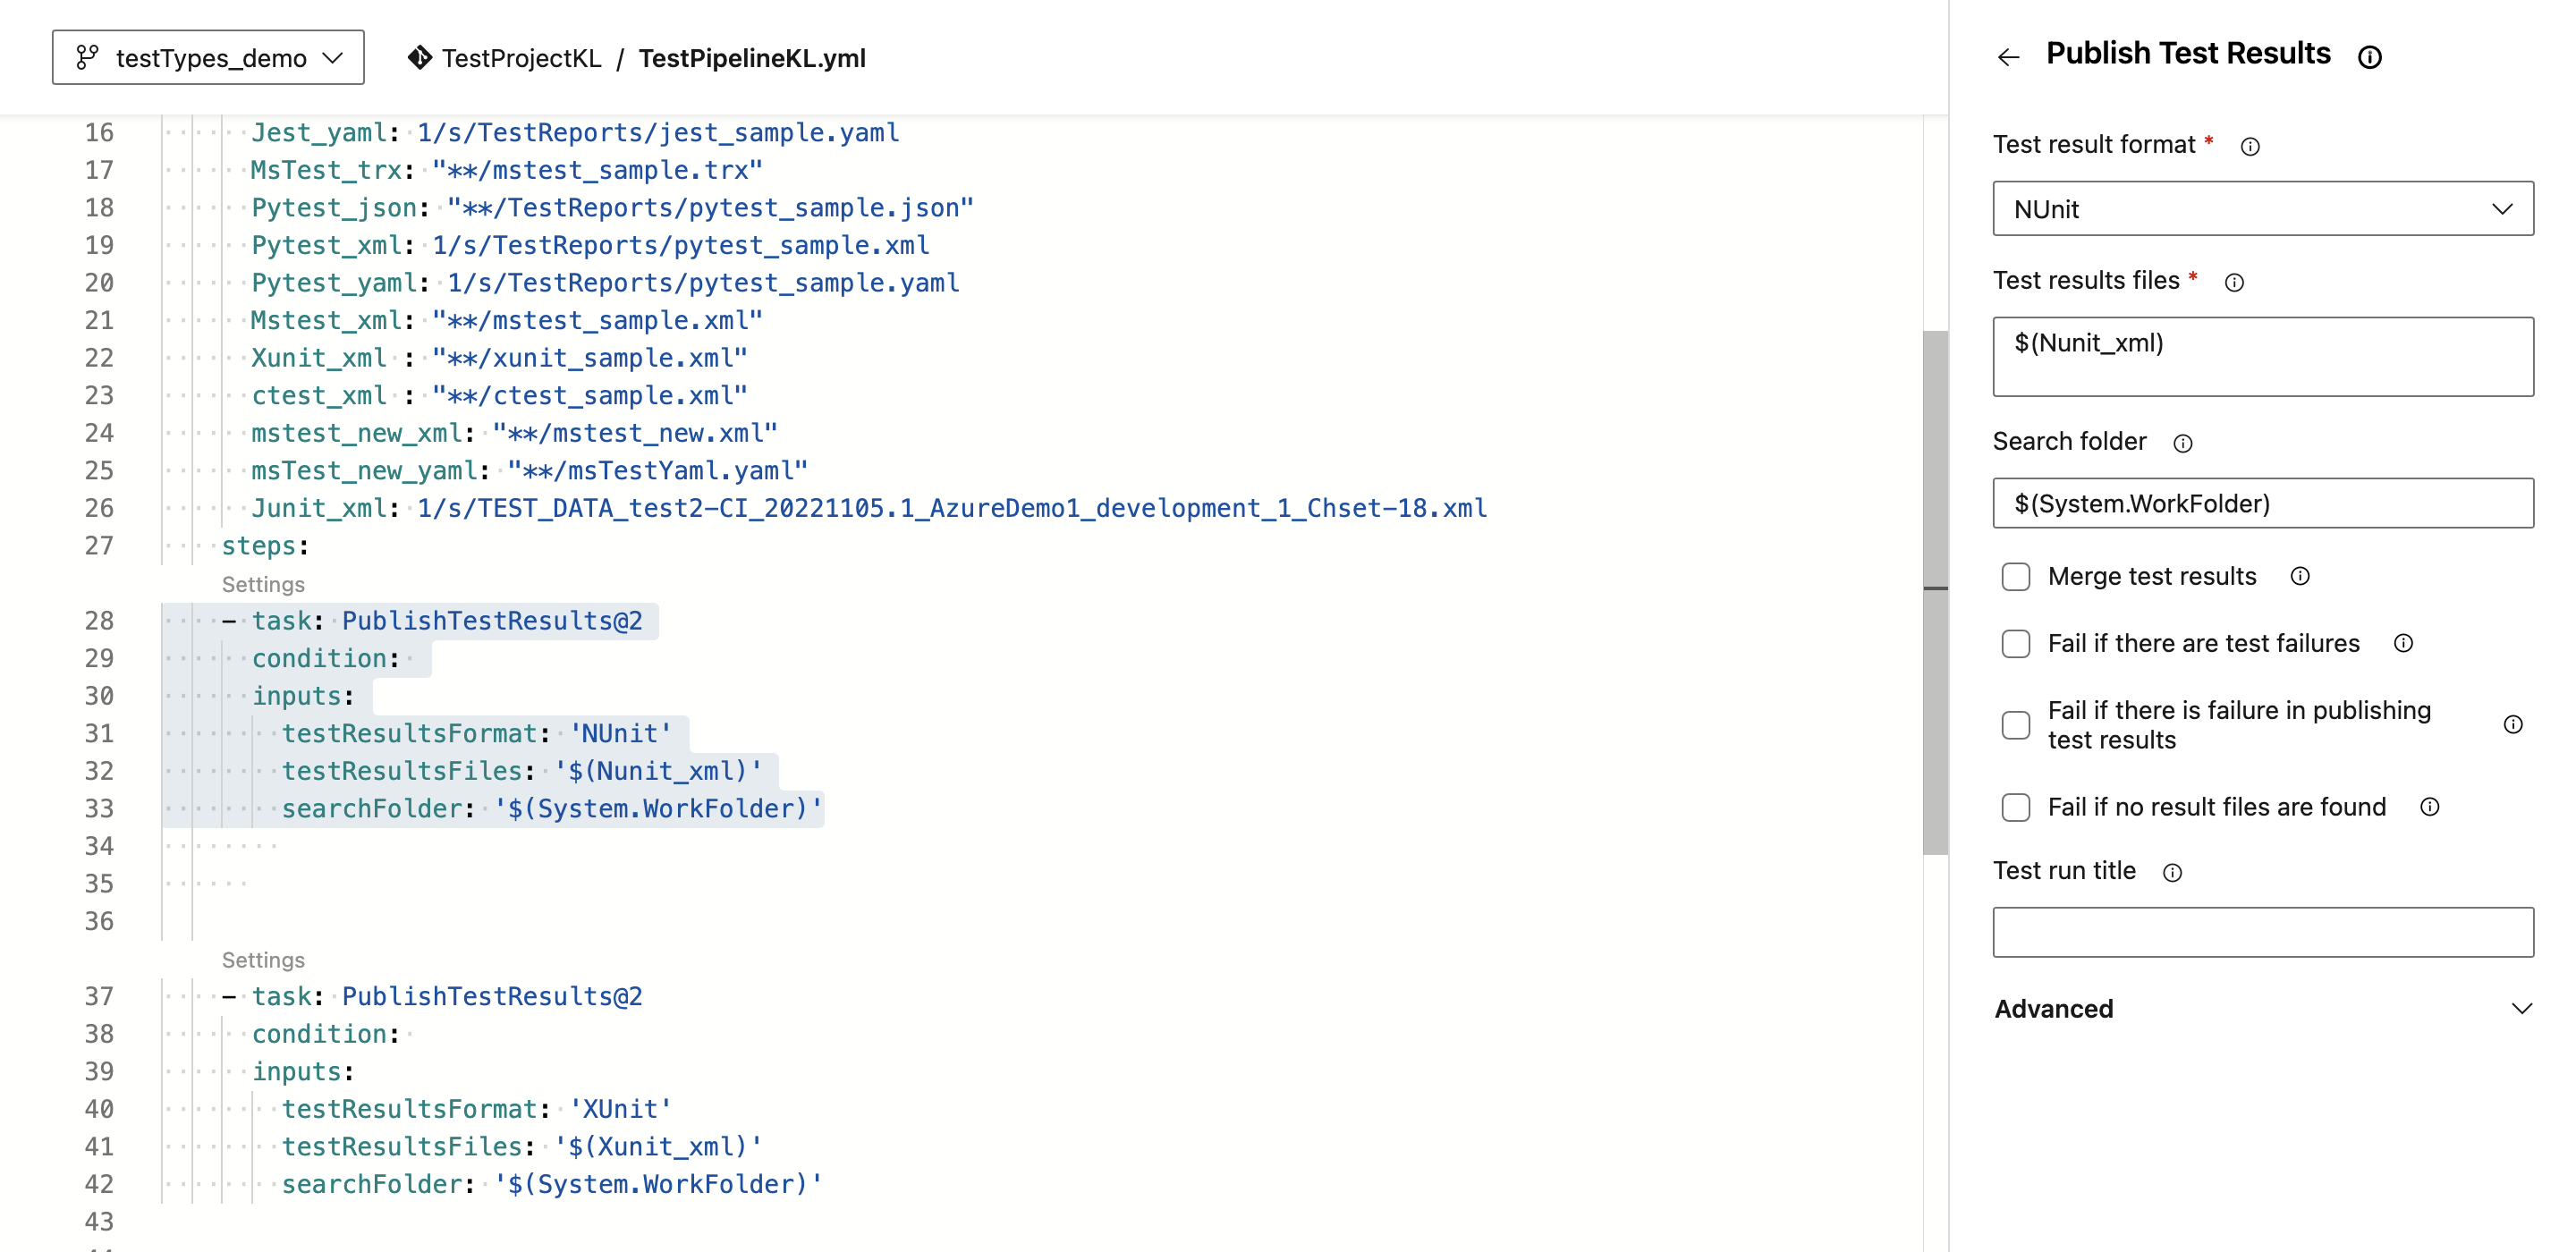Show info for Test result format
The width and height of the screenshot is (2576, 1252).
tap(2250, 147)
